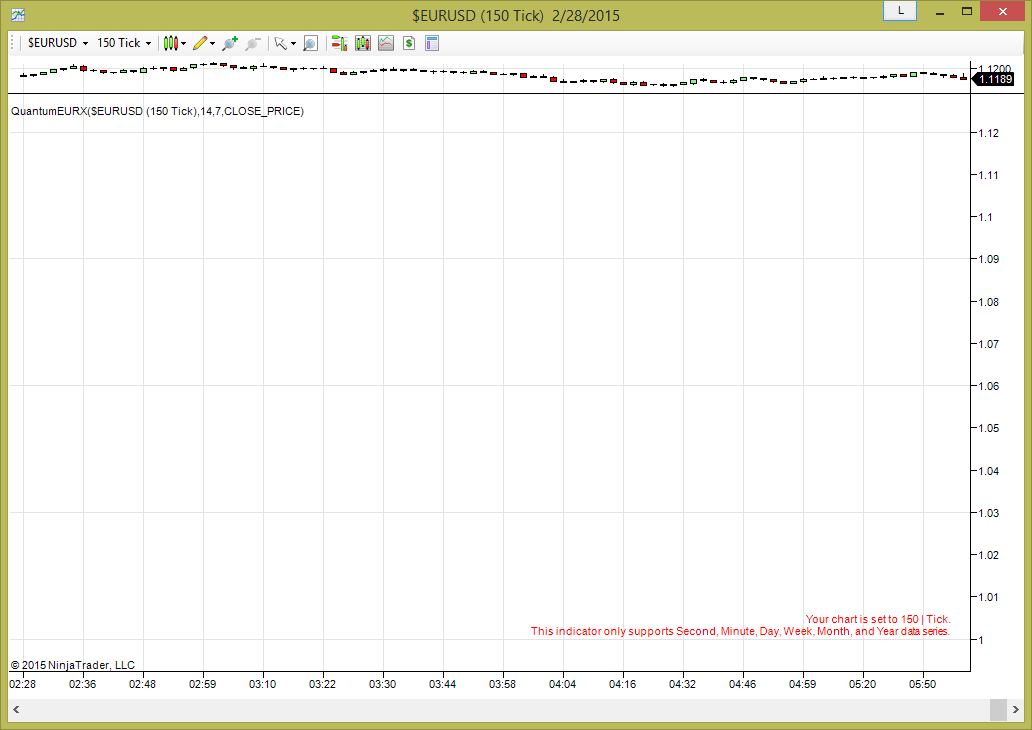Open the $EURUSD instrument dropdown
This screenshot has height=730, width=1032.
pyautogui.click(x=58, y=43)
